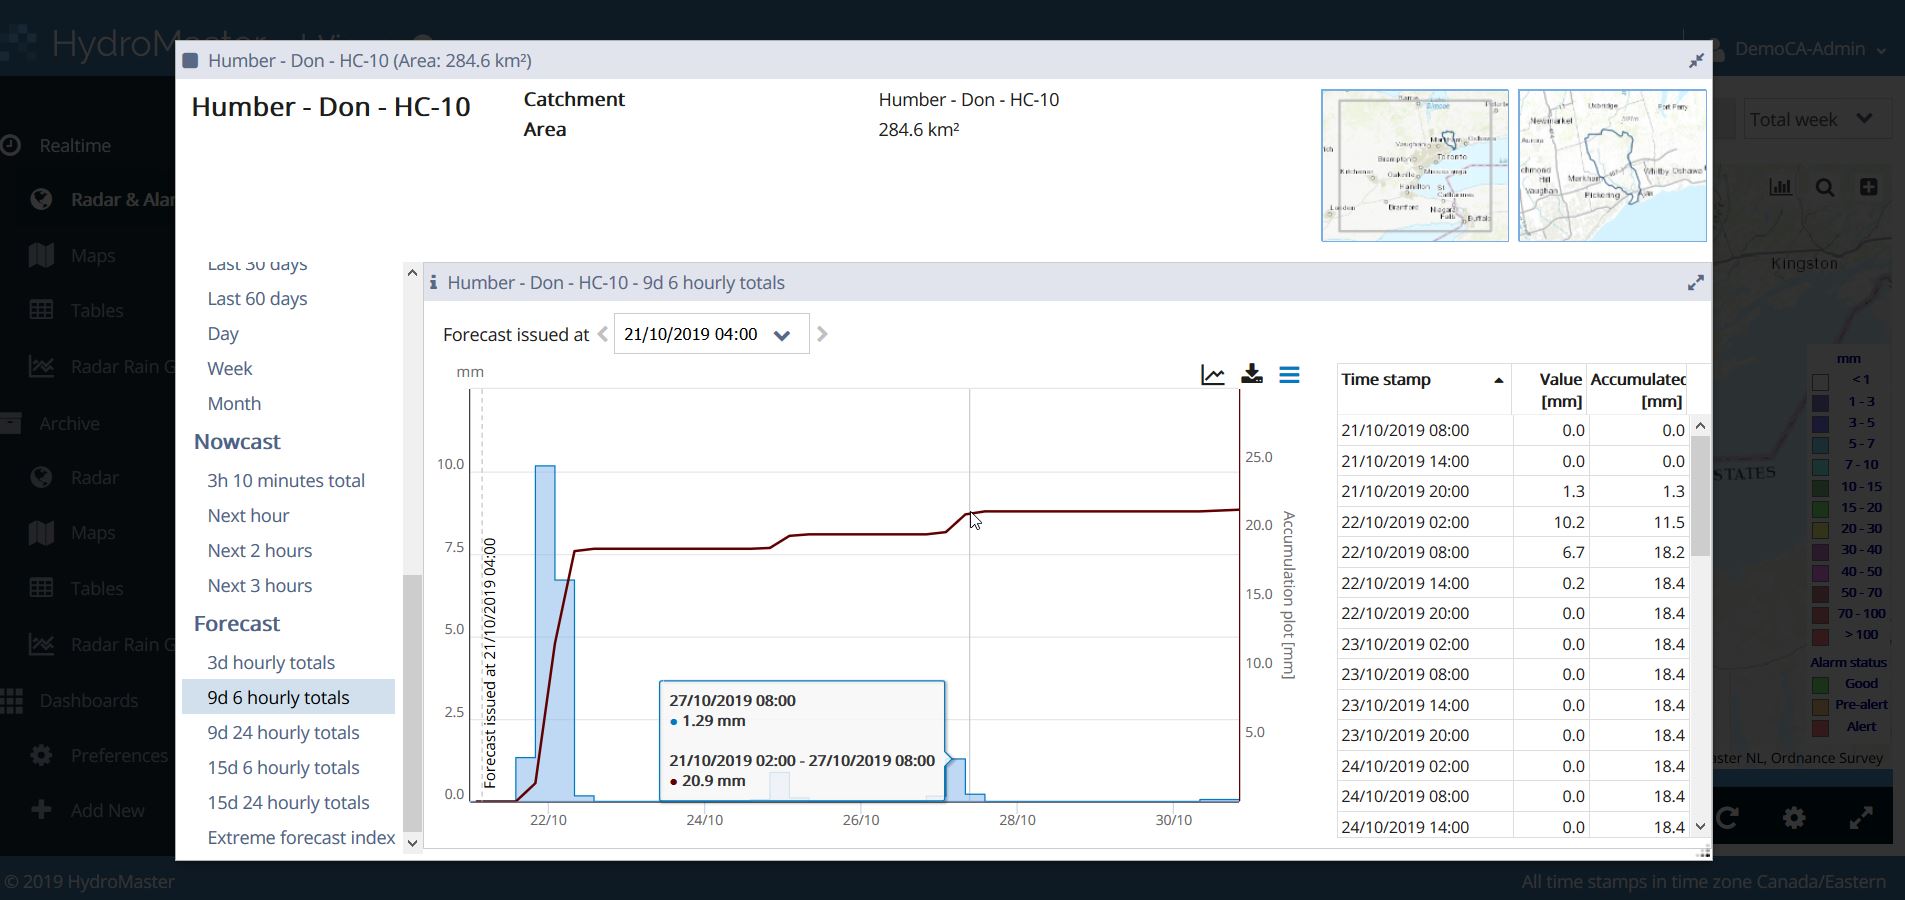Click the Pre-alert alarm status swatch

click(x=1821, y=706)
